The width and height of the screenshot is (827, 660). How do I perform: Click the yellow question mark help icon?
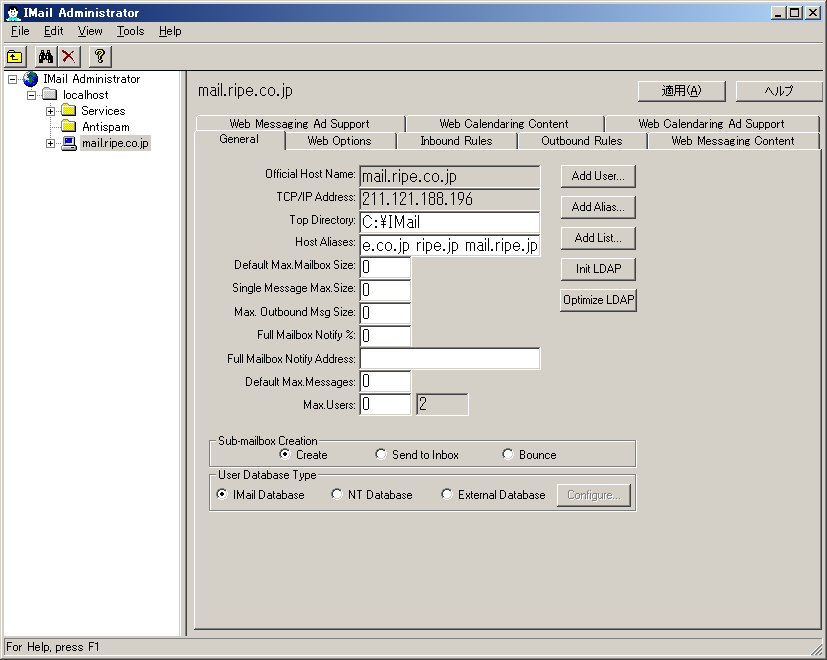[x=100, y=56]
